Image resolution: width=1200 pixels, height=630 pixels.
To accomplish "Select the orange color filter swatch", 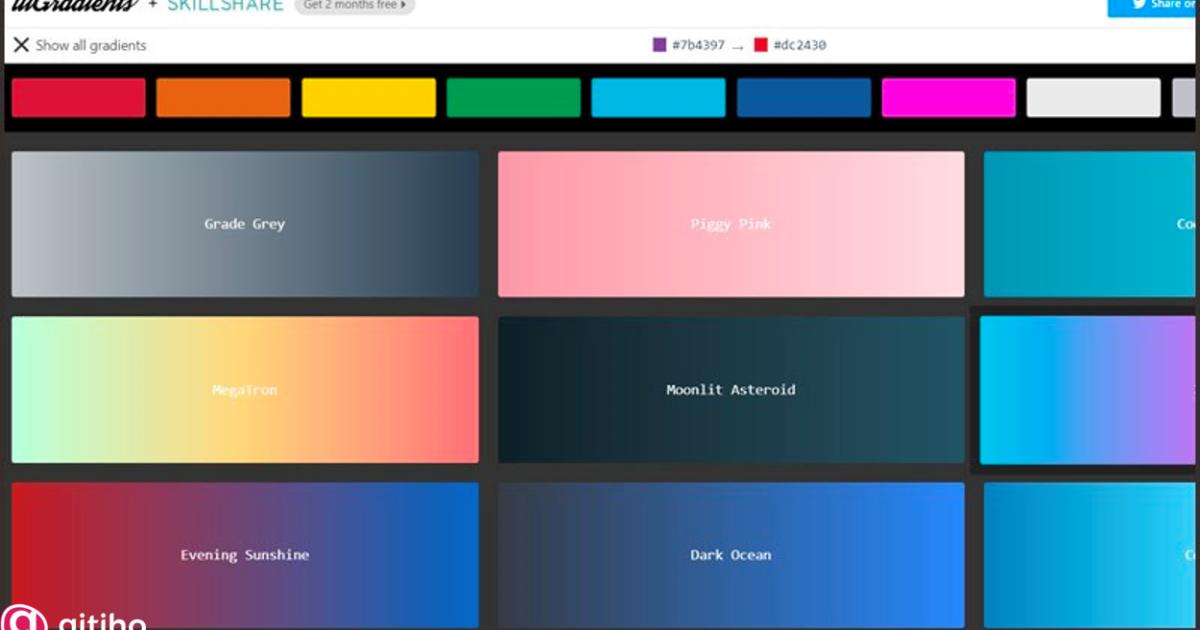I will click(223, 97).
